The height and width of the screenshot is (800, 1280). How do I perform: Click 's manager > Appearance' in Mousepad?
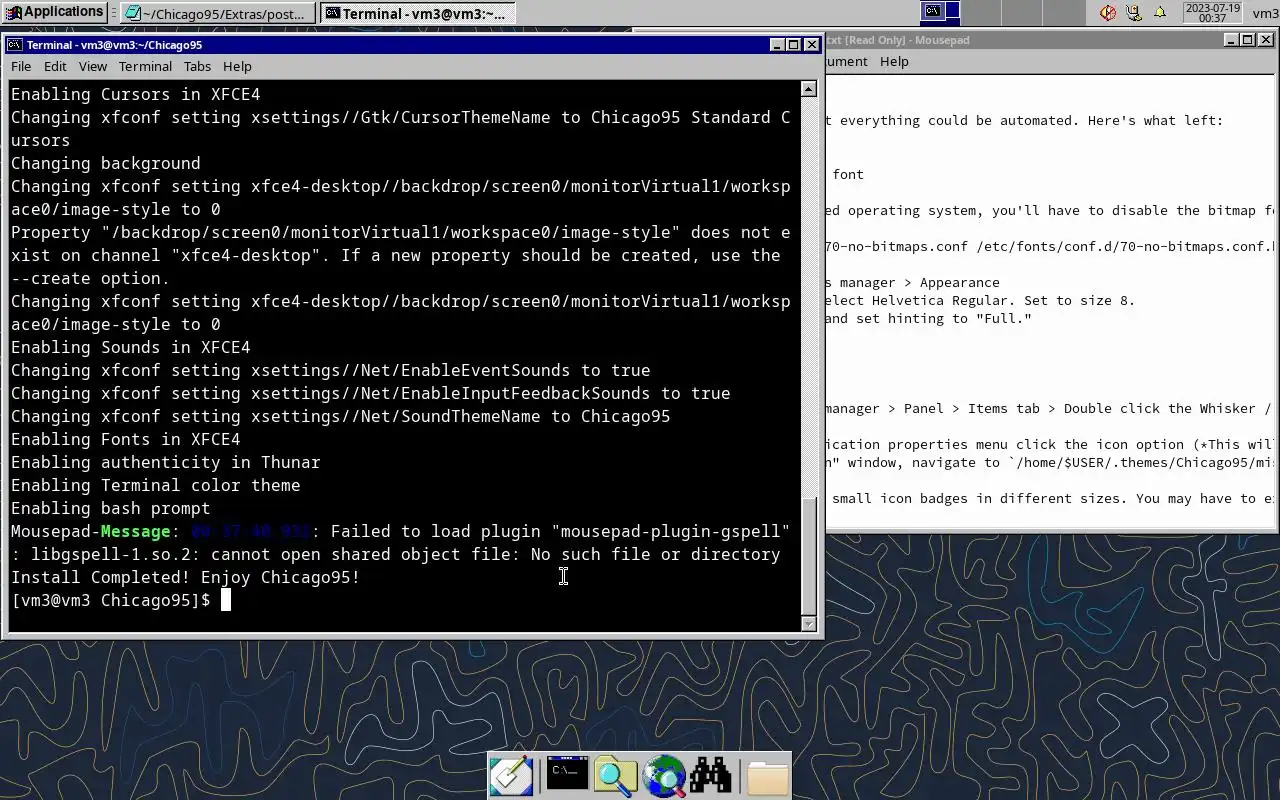[912, 282]
